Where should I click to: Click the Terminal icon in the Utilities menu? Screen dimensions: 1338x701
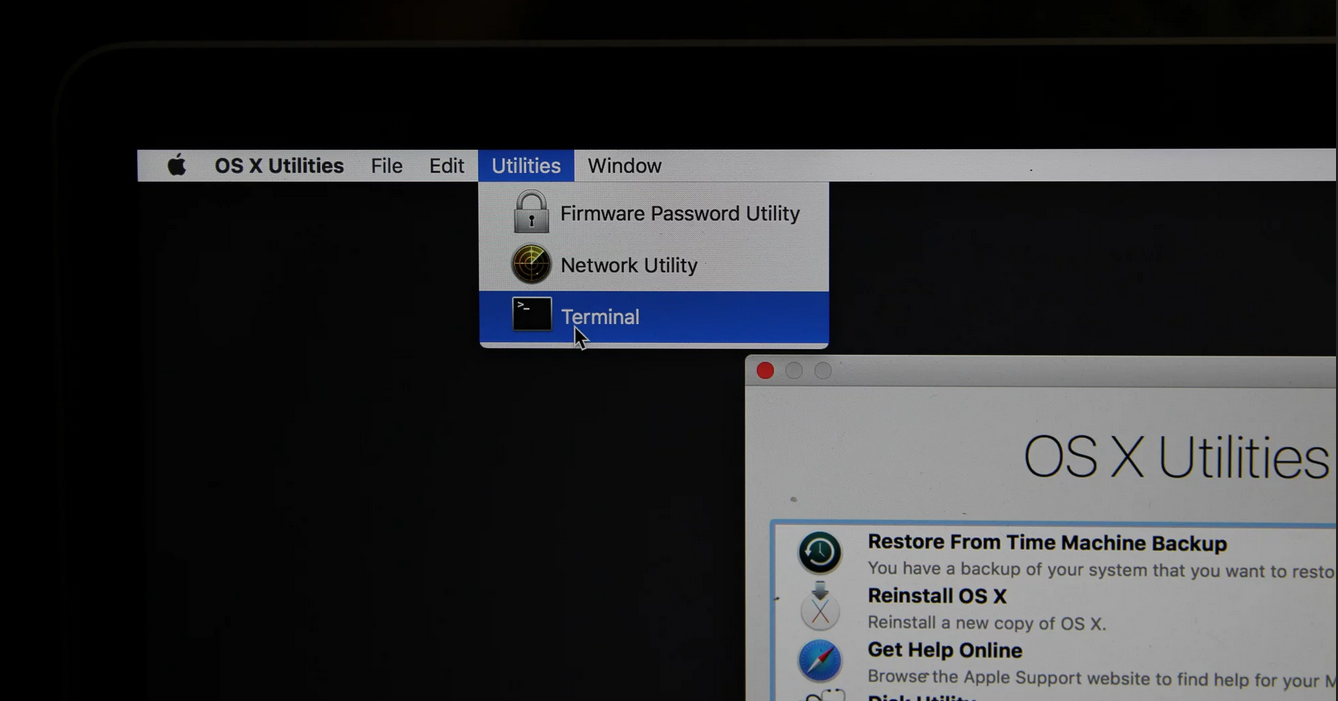[x=530, y=314]
